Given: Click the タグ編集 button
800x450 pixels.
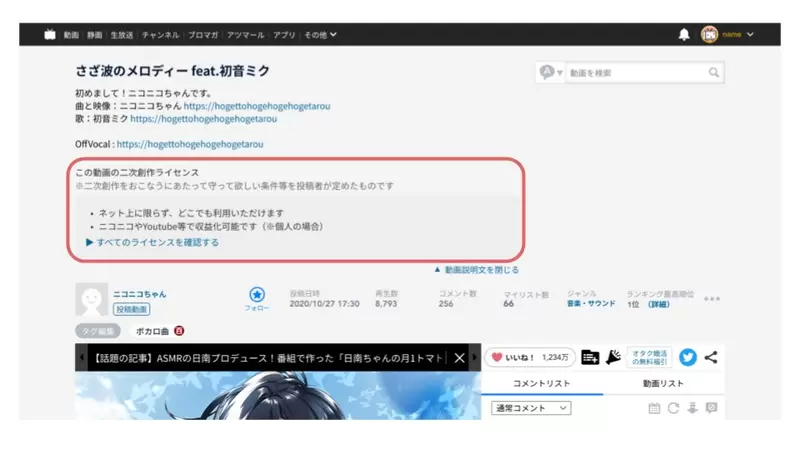Looking at the screenshot, I should tap(98, 331).
